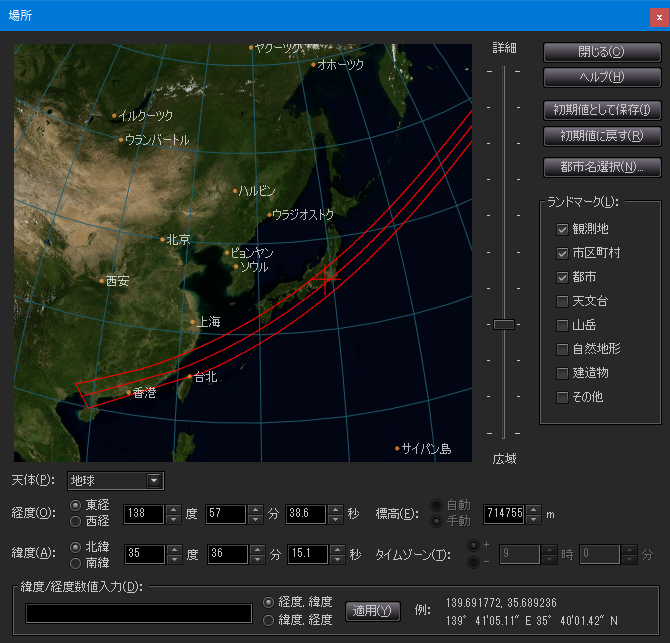Click the 標高 elevation field 714755

click(504, 514)
